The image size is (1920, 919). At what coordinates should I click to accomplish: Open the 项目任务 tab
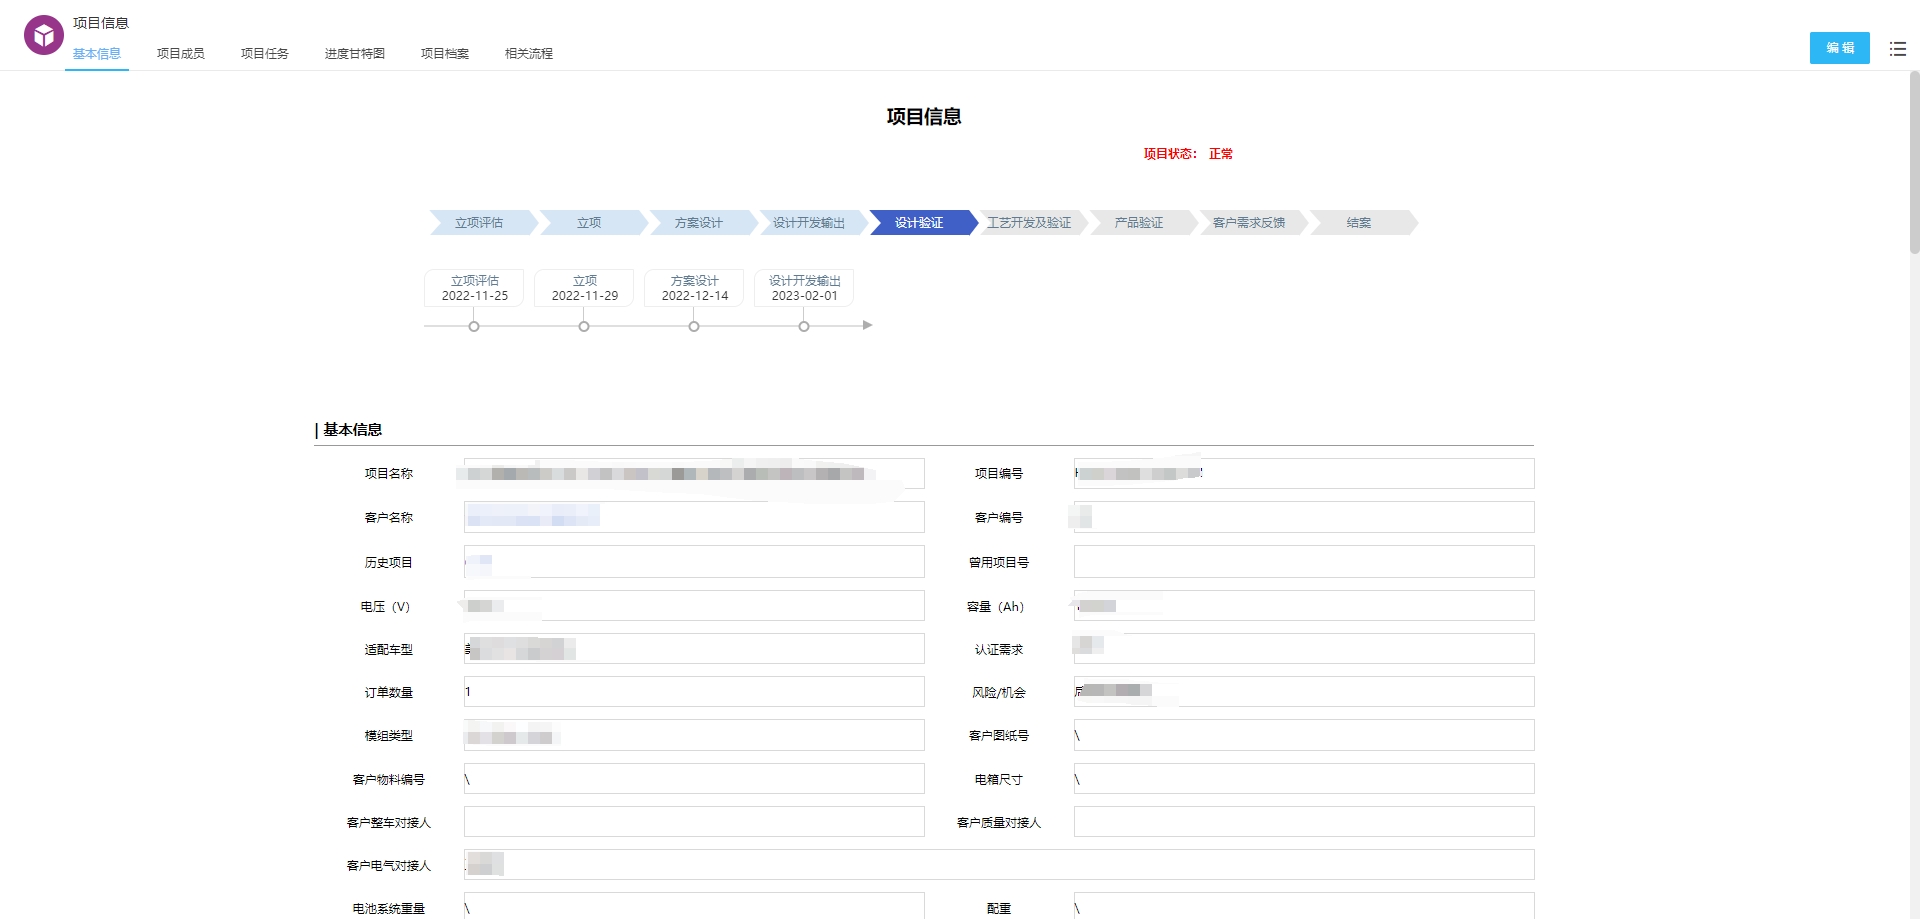click(265, 54)
